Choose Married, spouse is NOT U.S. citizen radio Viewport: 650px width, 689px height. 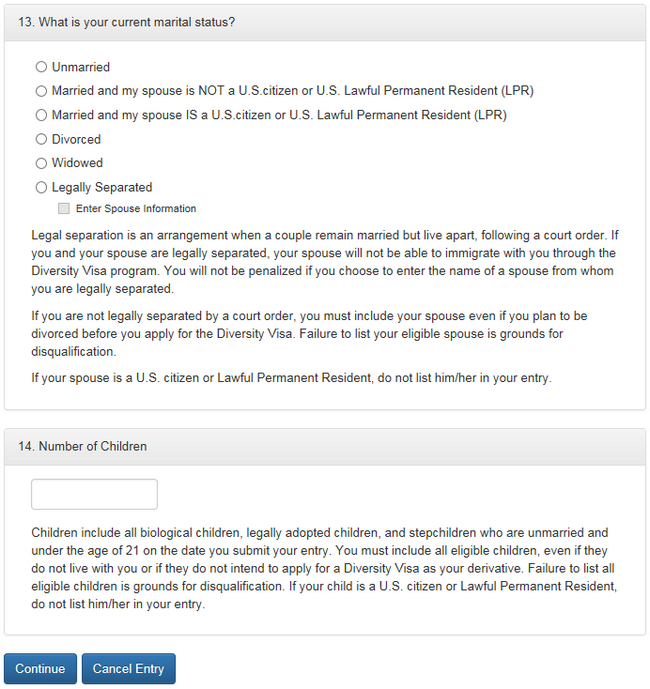(41, 91)
